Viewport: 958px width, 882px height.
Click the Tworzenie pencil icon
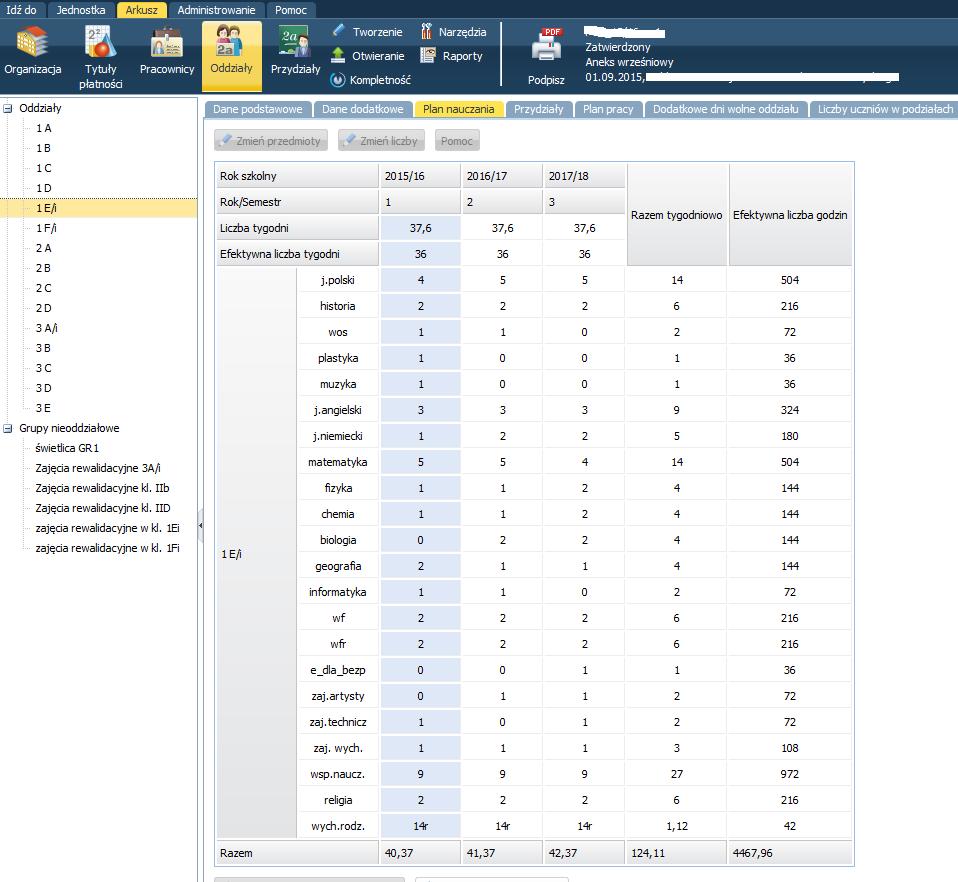(338, 31)
